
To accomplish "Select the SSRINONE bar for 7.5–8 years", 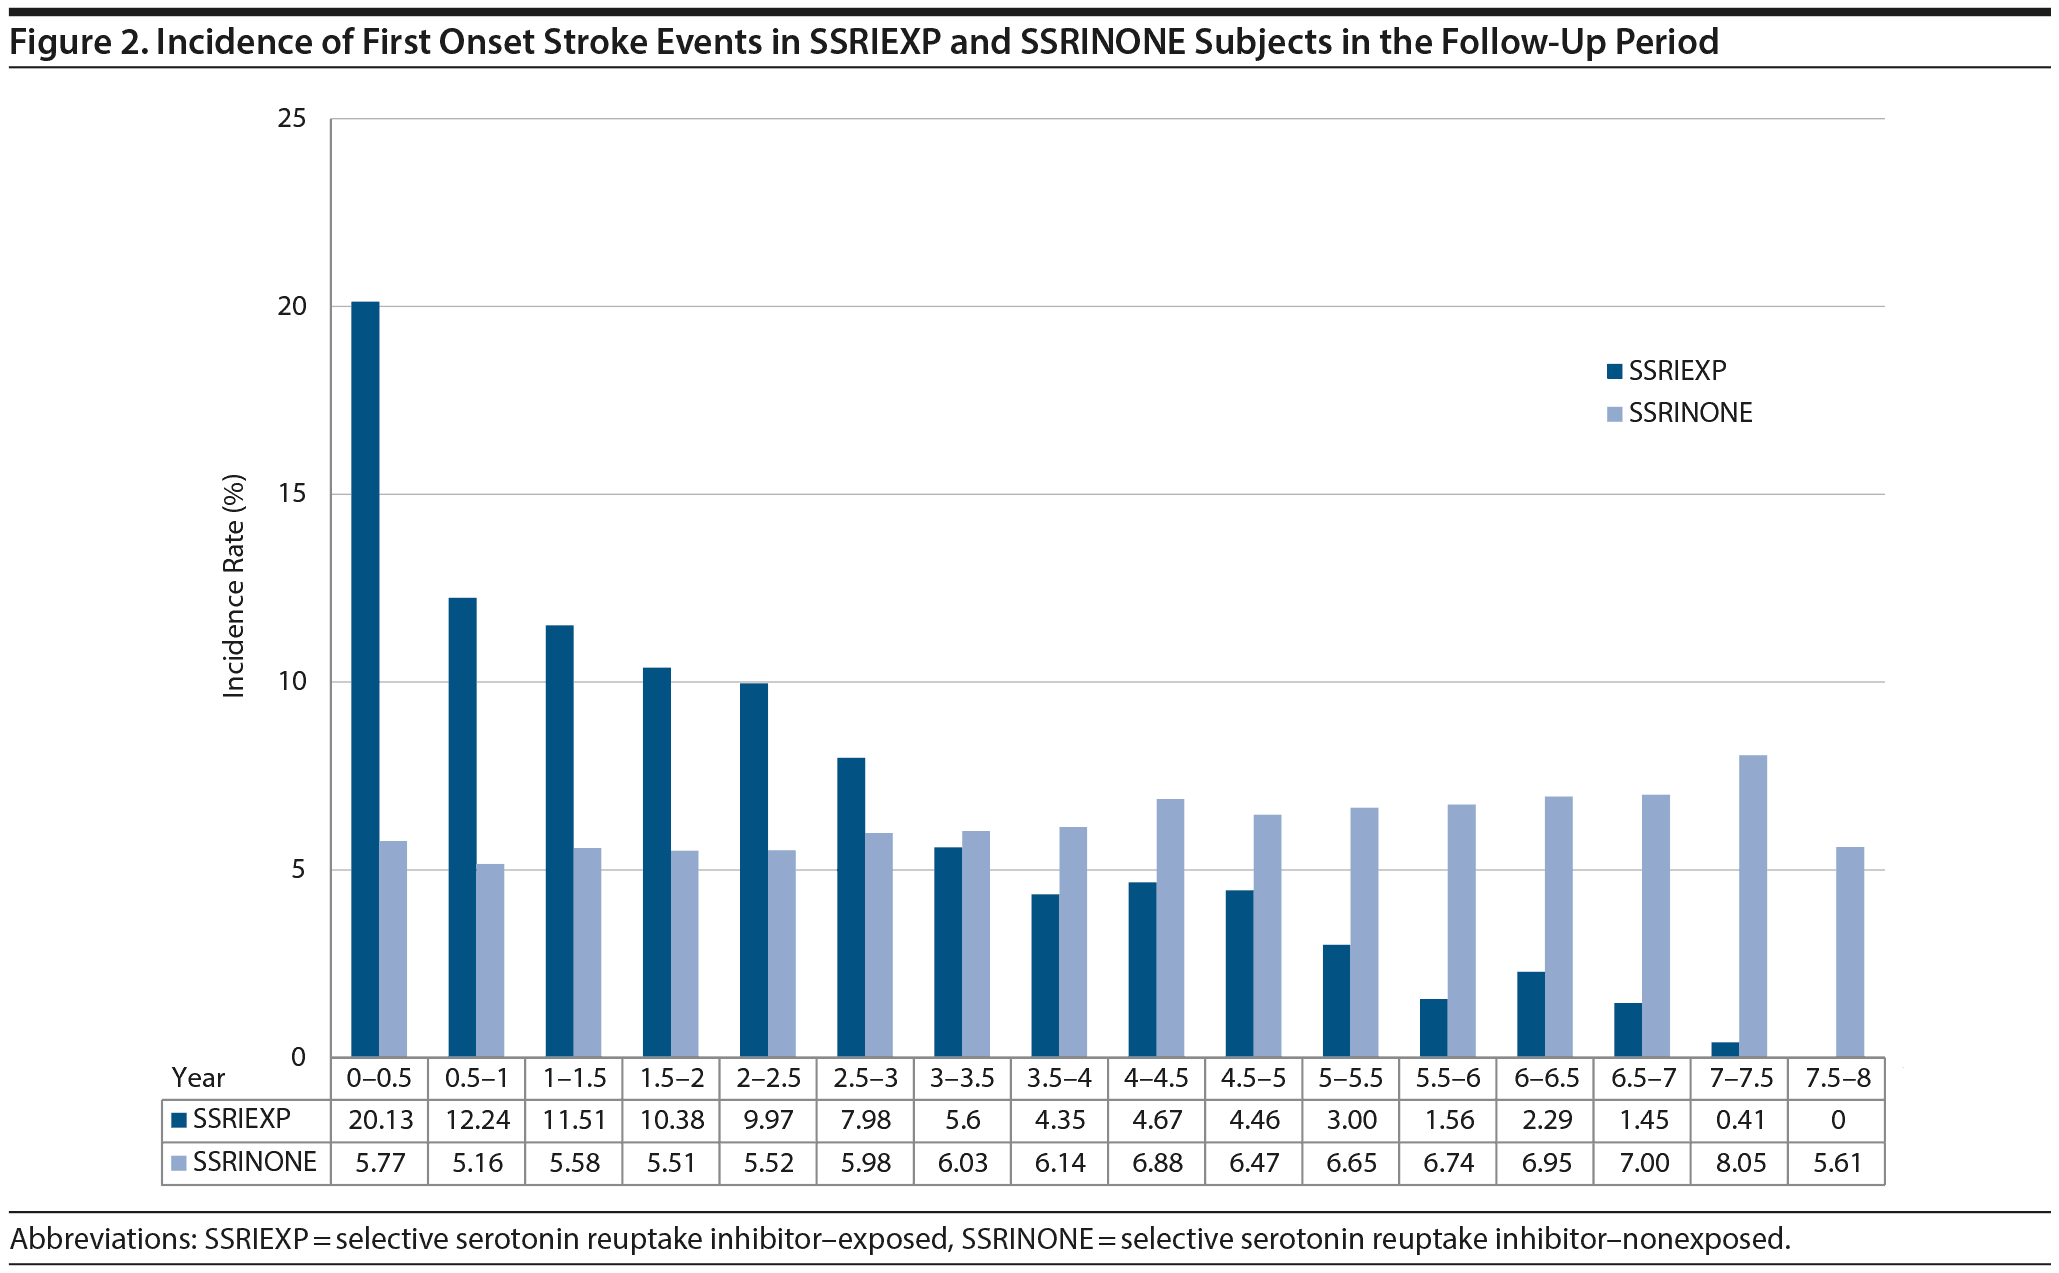I will click(1850, 952).
